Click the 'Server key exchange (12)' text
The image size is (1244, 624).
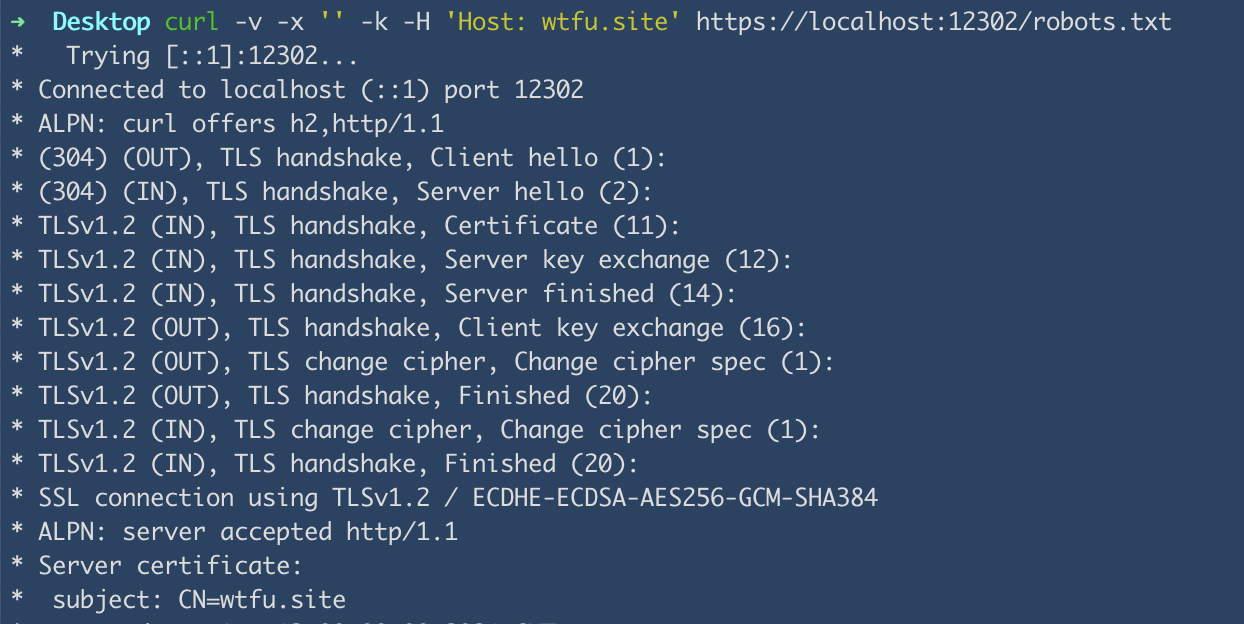pos(618,260)
